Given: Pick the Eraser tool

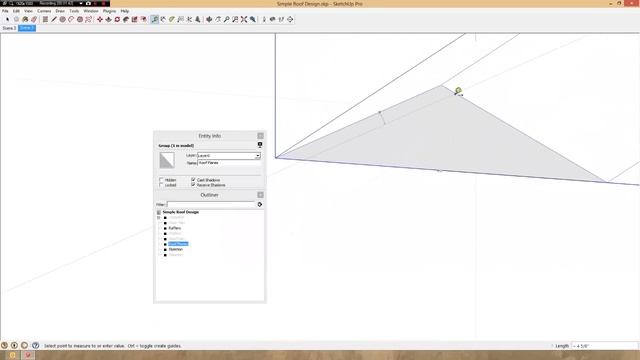Looking at the screenshot, I should 34,19.
